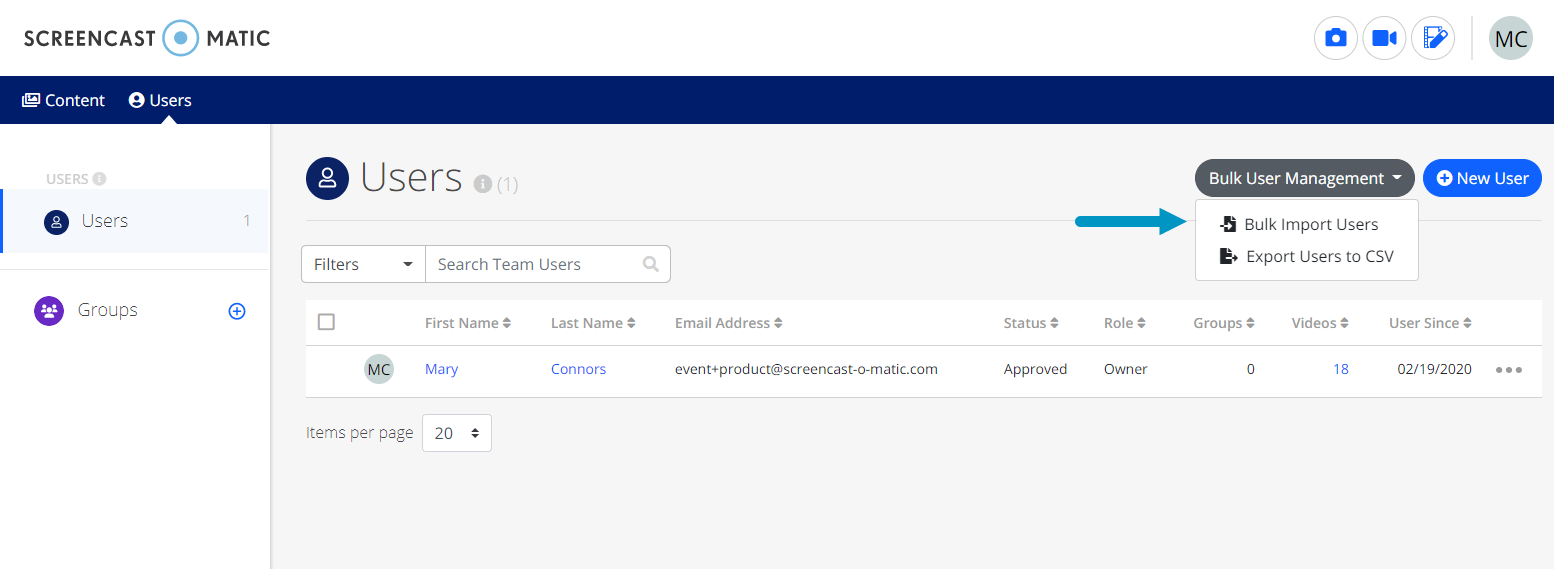1554x569 pixels.
Task: Sort by Groups column
Action: [x=1224, y=323]
